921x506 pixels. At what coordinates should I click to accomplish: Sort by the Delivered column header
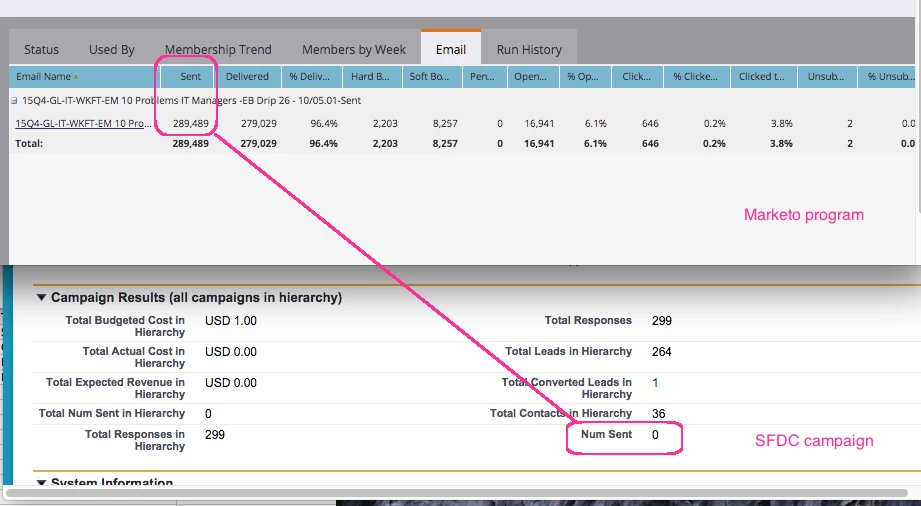point(247,76)
